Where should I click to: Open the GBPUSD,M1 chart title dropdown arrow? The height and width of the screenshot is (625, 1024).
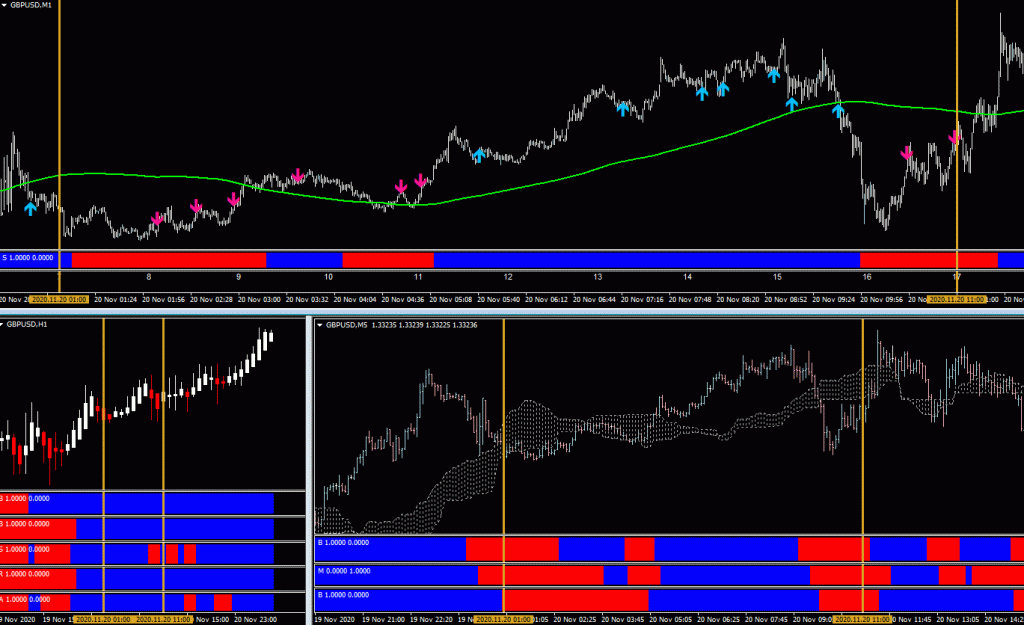[x=4, y=5]
